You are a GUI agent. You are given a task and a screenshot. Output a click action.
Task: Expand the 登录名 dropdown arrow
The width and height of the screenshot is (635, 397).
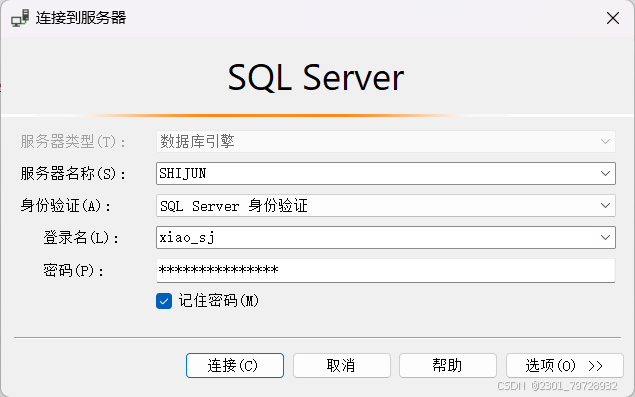pos(605,237)
